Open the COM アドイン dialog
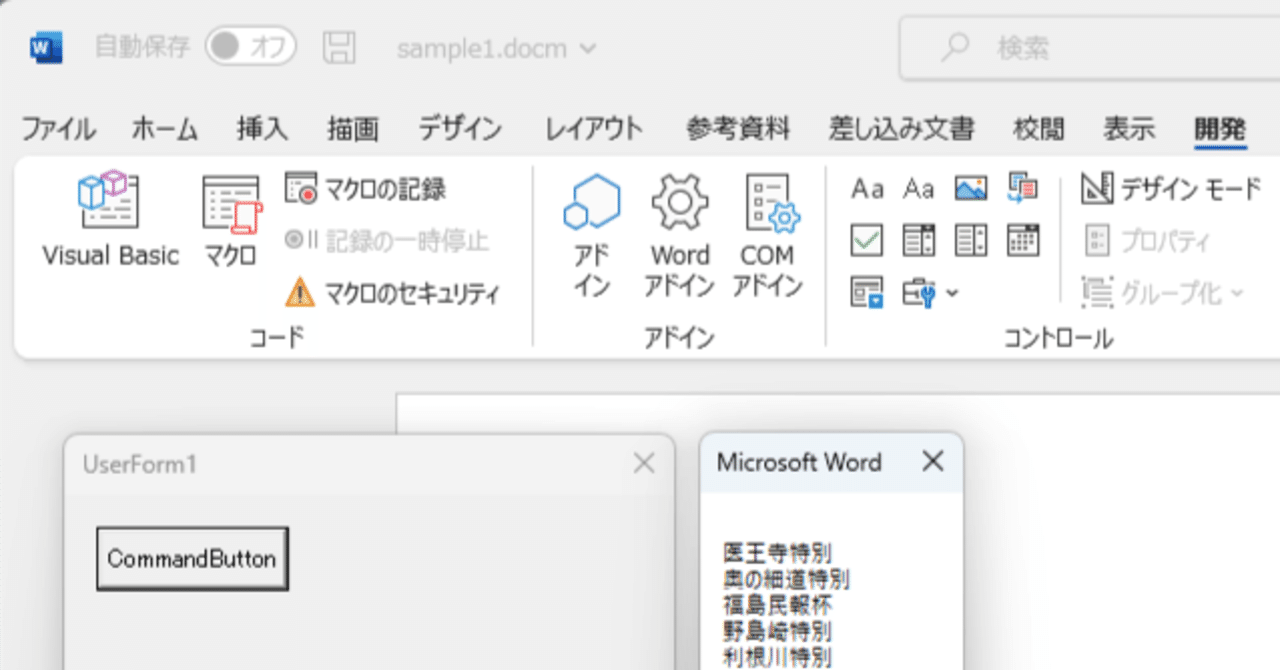The height and width of the screenshot is (670, 1280). click(x=767, y=232)
